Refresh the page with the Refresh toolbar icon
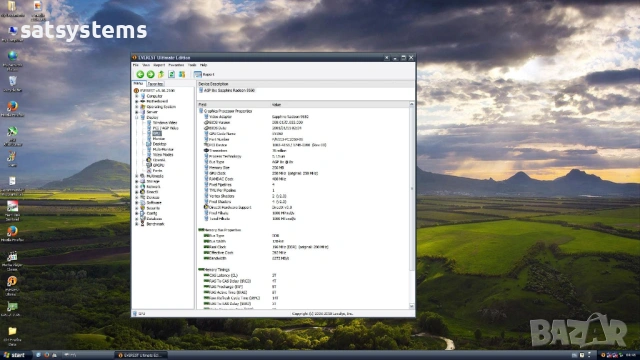 tap(172, 74)
